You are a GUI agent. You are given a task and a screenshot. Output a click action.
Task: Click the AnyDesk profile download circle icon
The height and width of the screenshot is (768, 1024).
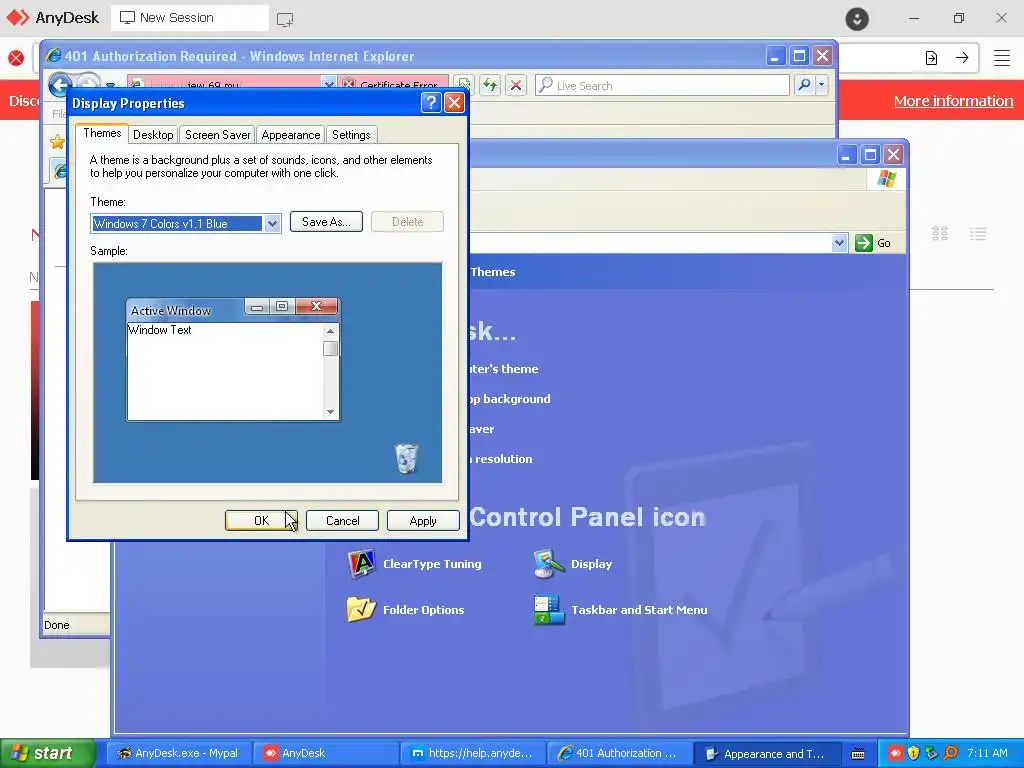pos(857,18)
